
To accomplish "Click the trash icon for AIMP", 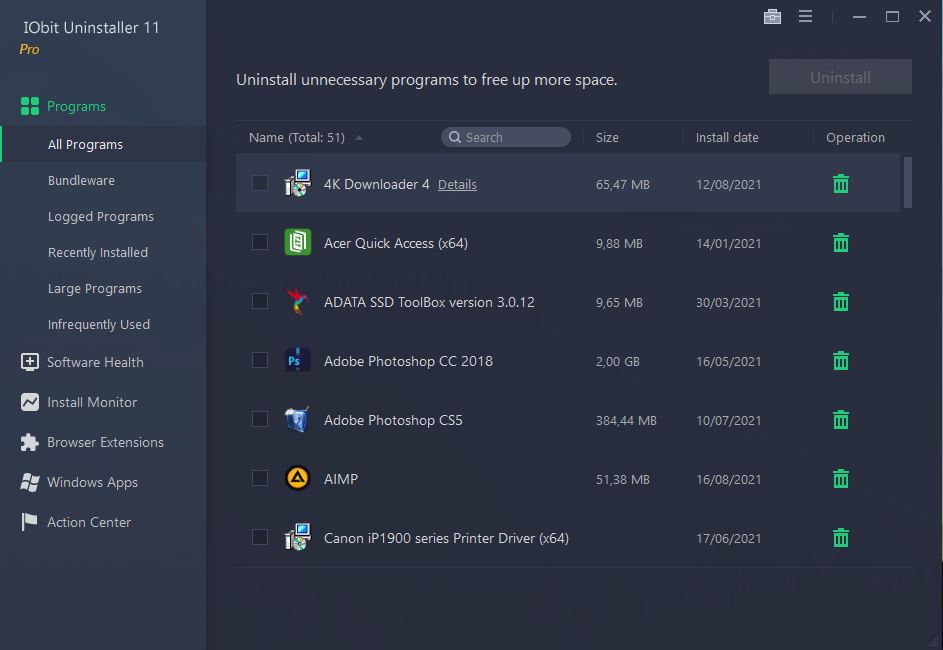I will coord(841,478).
